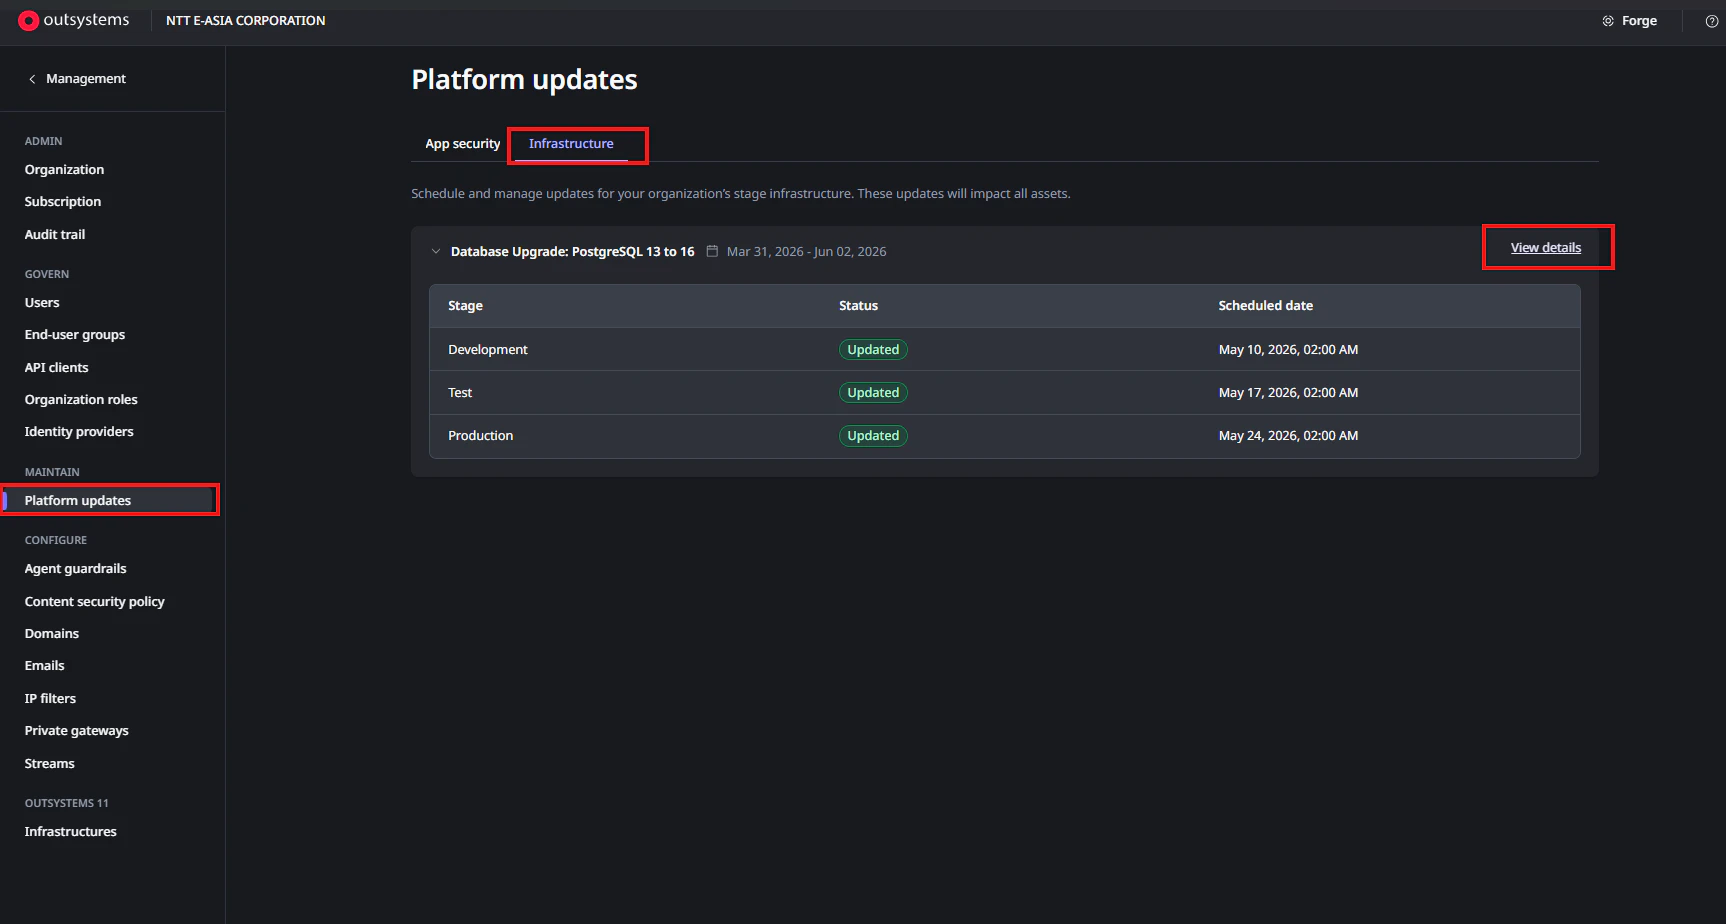1726x924 pixels.
Task: Open Identity providers
Action: tap(79, 432)
